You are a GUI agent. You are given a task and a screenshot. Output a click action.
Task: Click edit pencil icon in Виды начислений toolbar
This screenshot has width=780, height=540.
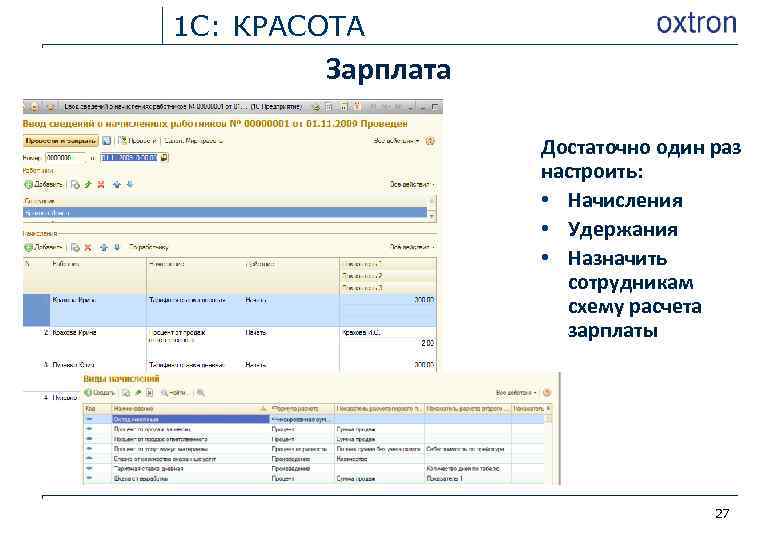click(x=138, y=393)
